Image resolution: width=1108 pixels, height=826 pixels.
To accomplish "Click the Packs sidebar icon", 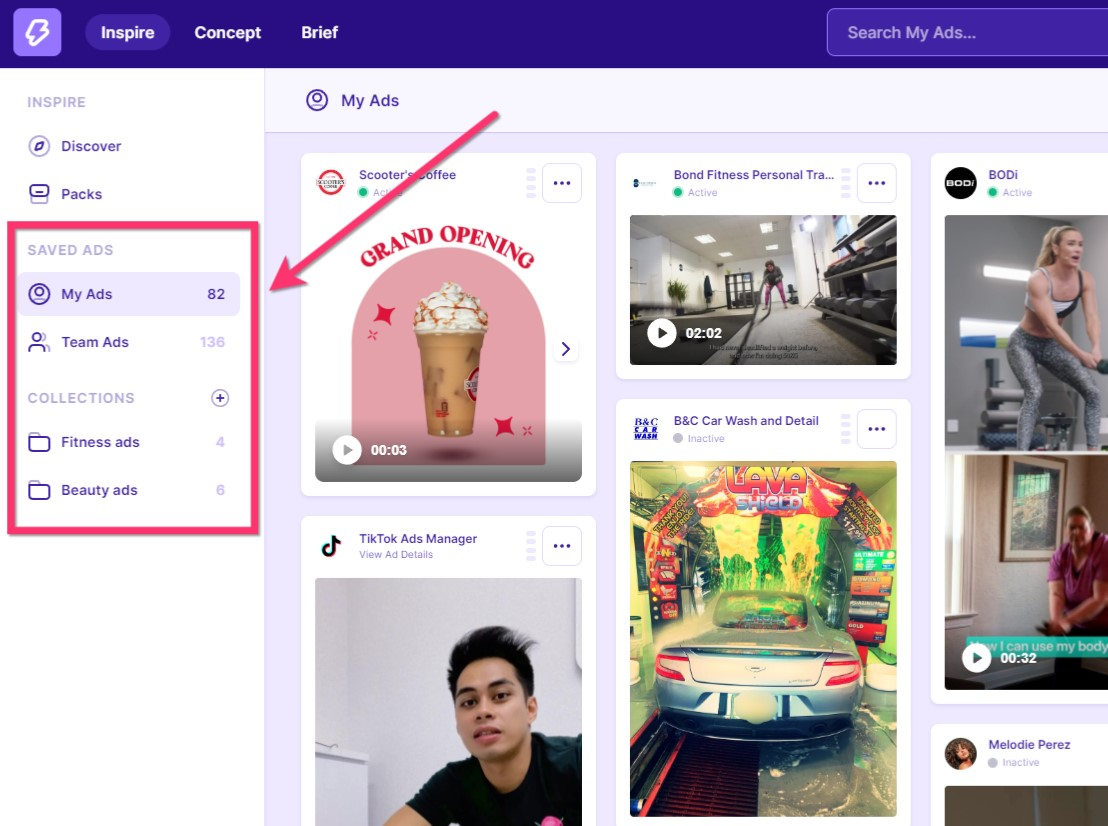I will pos(39,194).
